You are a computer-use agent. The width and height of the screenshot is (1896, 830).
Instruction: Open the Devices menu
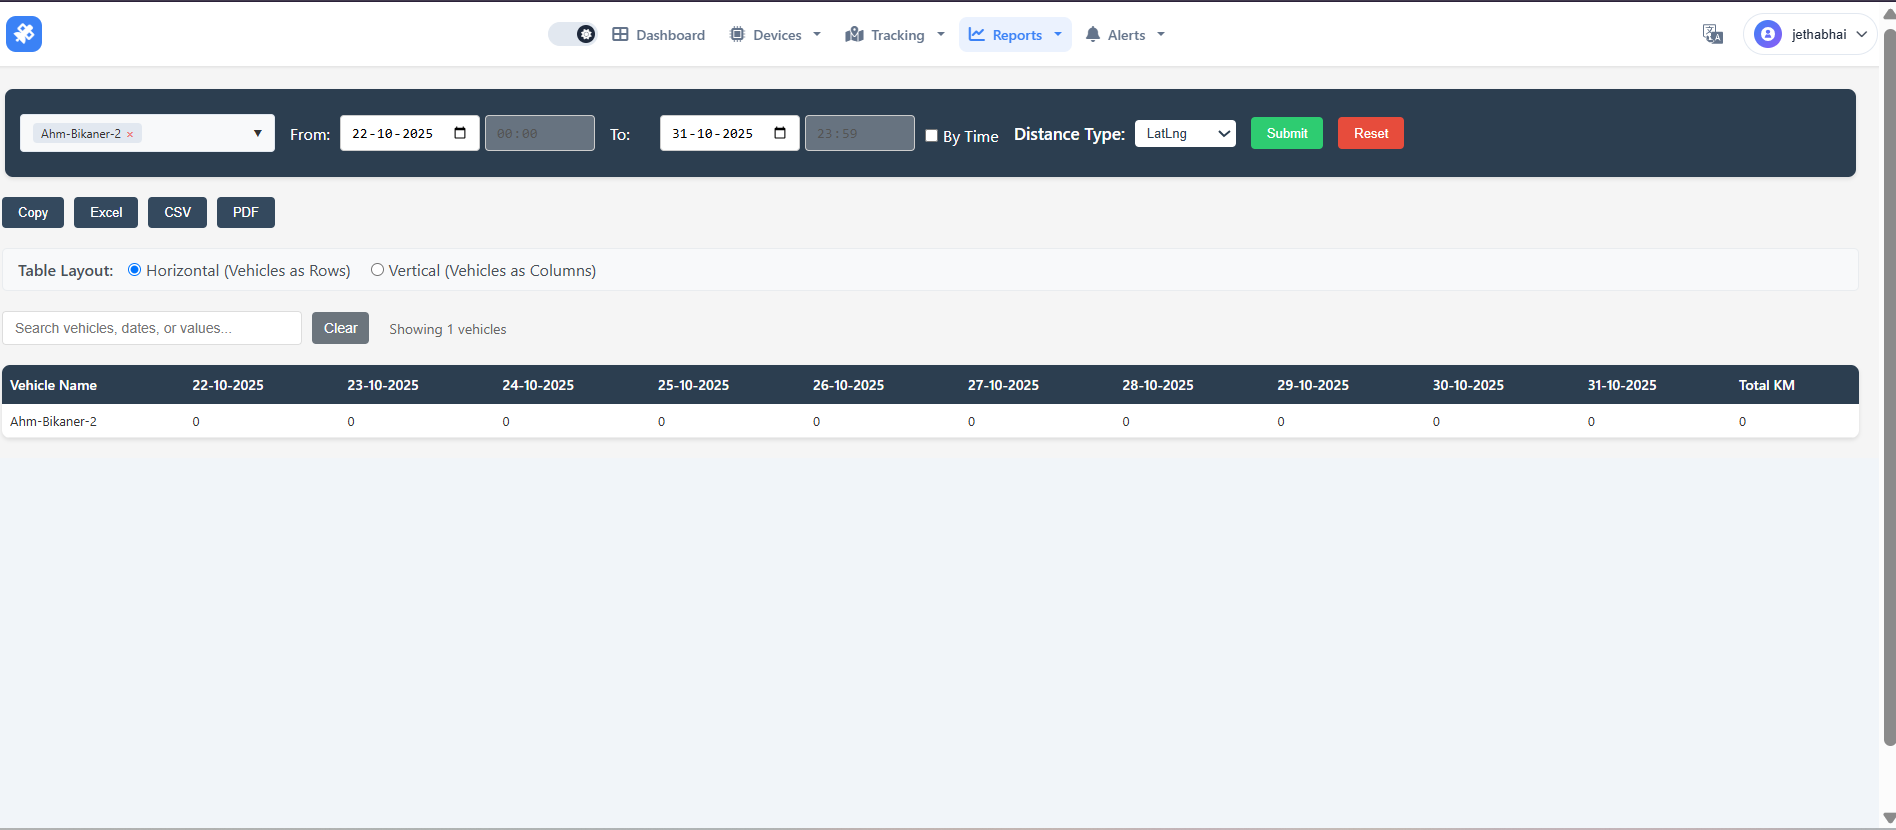776,35
